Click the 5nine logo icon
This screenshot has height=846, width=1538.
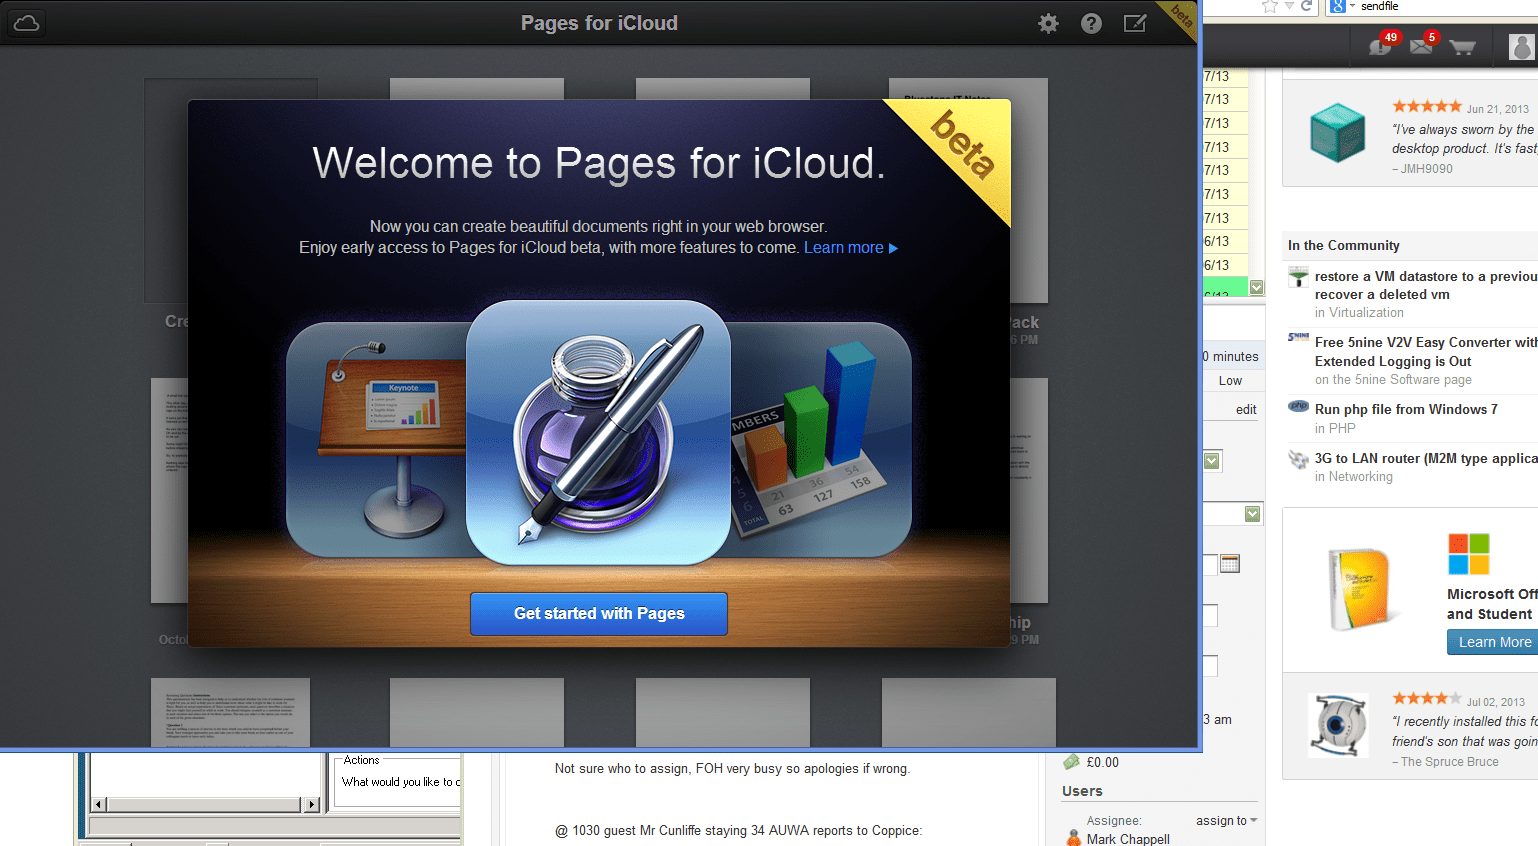[x=1298, y=338]
